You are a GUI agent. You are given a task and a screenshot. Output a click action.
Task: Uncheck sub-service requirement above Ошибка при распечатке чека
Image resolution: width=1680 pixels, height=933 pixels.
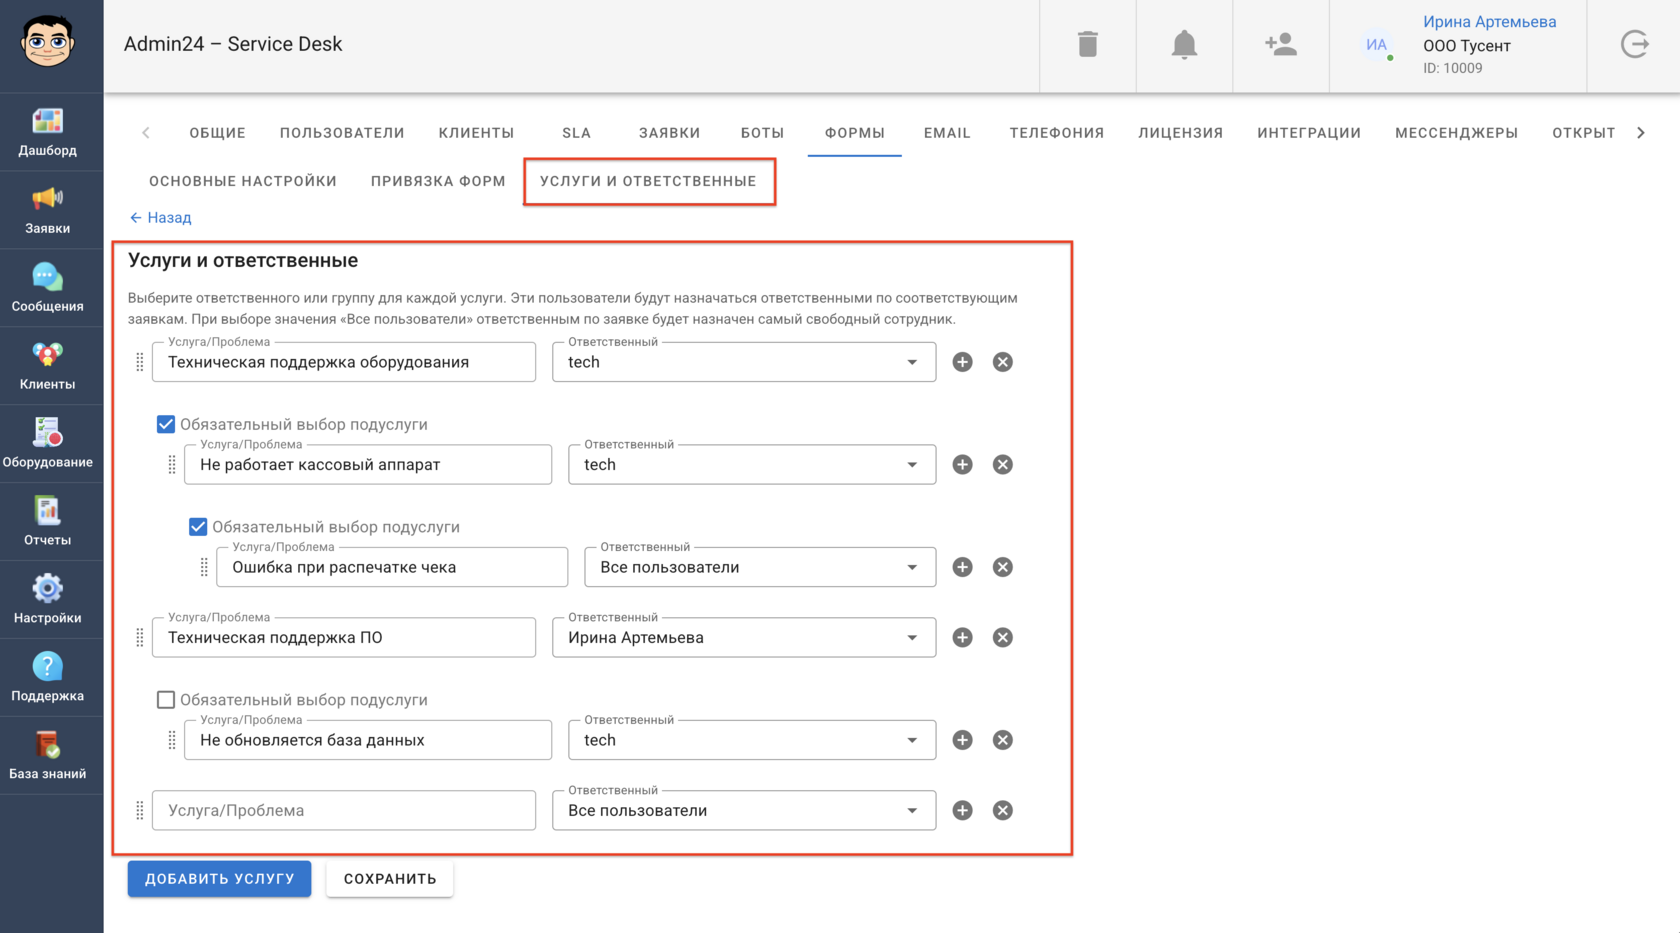[x=198, y=527]
